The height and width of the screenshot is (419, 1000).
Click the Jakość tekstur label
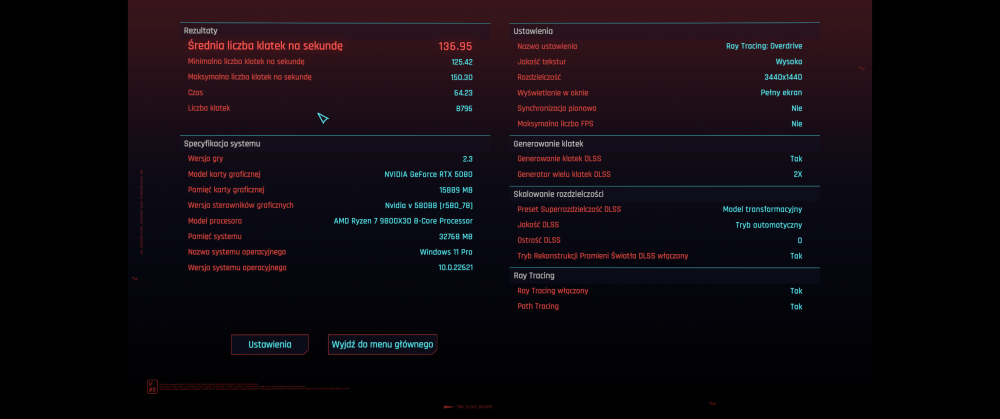(541, 62)
